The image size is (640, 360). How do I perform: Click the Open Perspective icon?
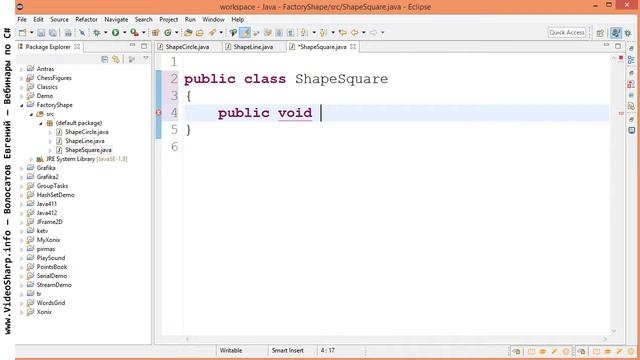[600, 33]
